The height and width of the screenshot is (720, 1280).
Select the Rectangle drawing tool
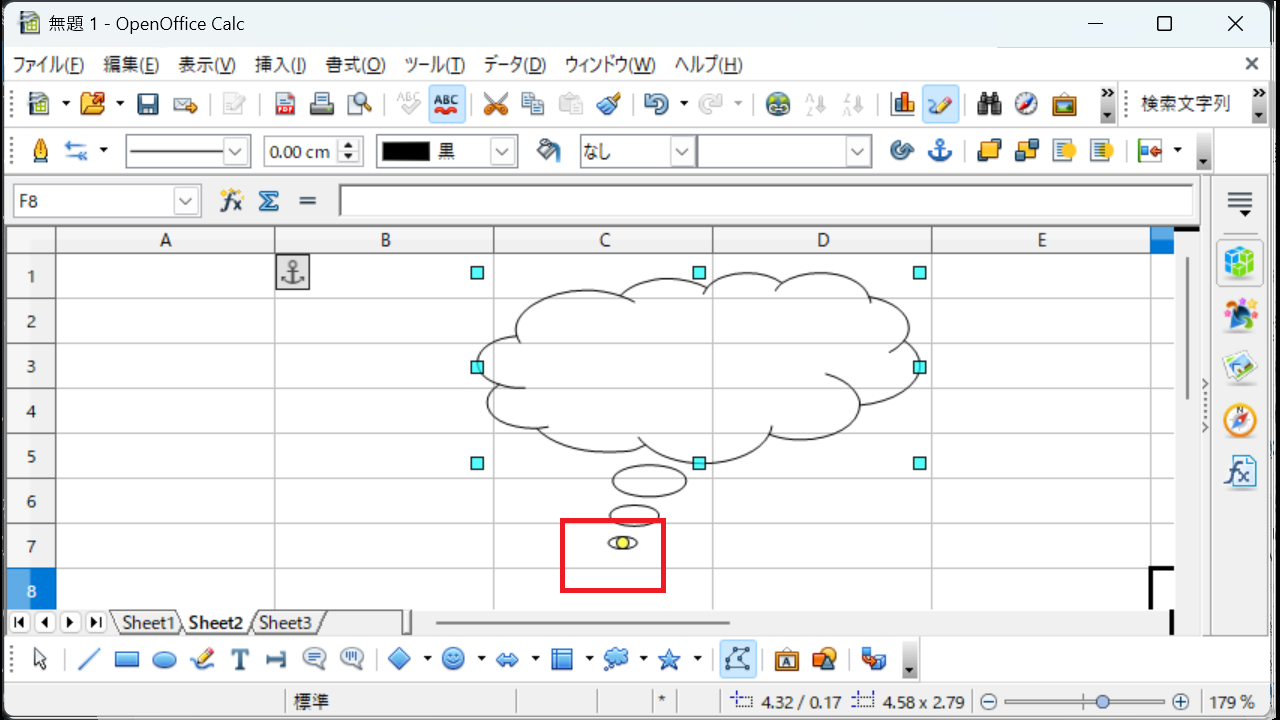click(126, 659)
